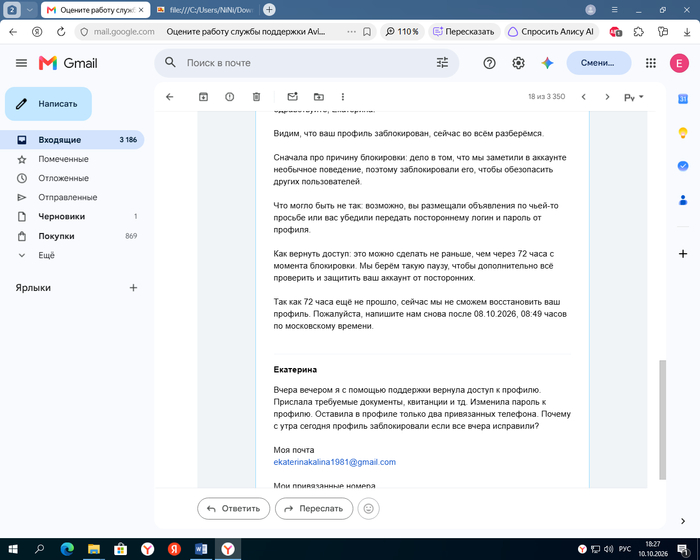Open Google Tasks side panel
The height and width of the screenshot is (560, 700).
(x=683, y=166)
